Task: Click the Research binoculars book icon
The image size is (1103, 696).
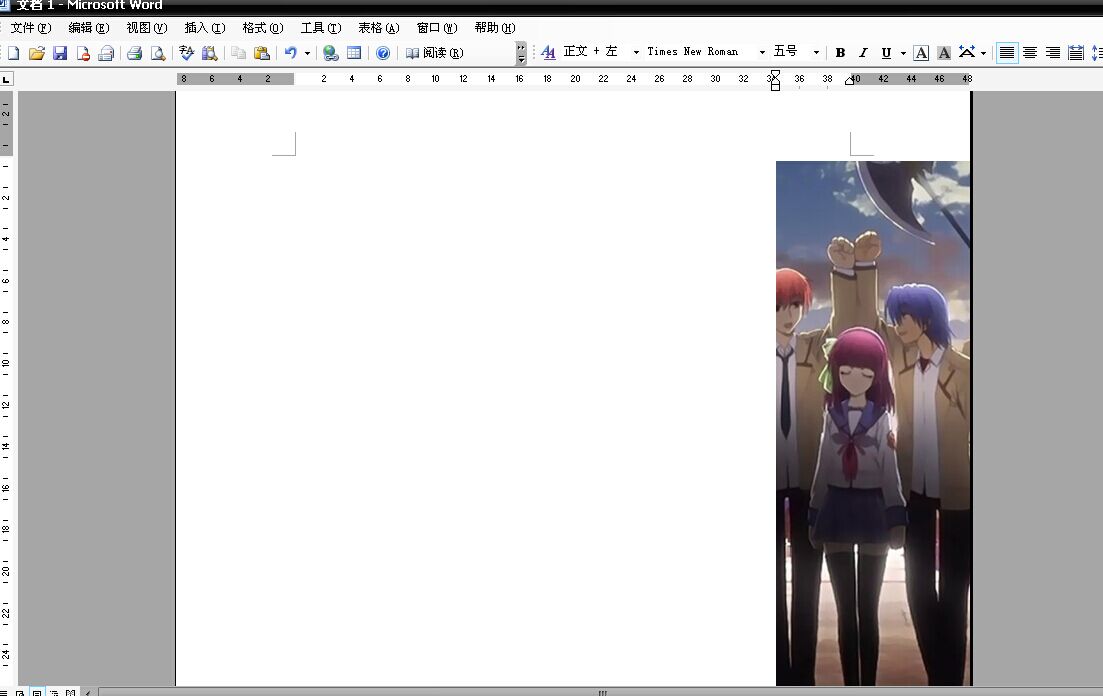Action: 210,53
